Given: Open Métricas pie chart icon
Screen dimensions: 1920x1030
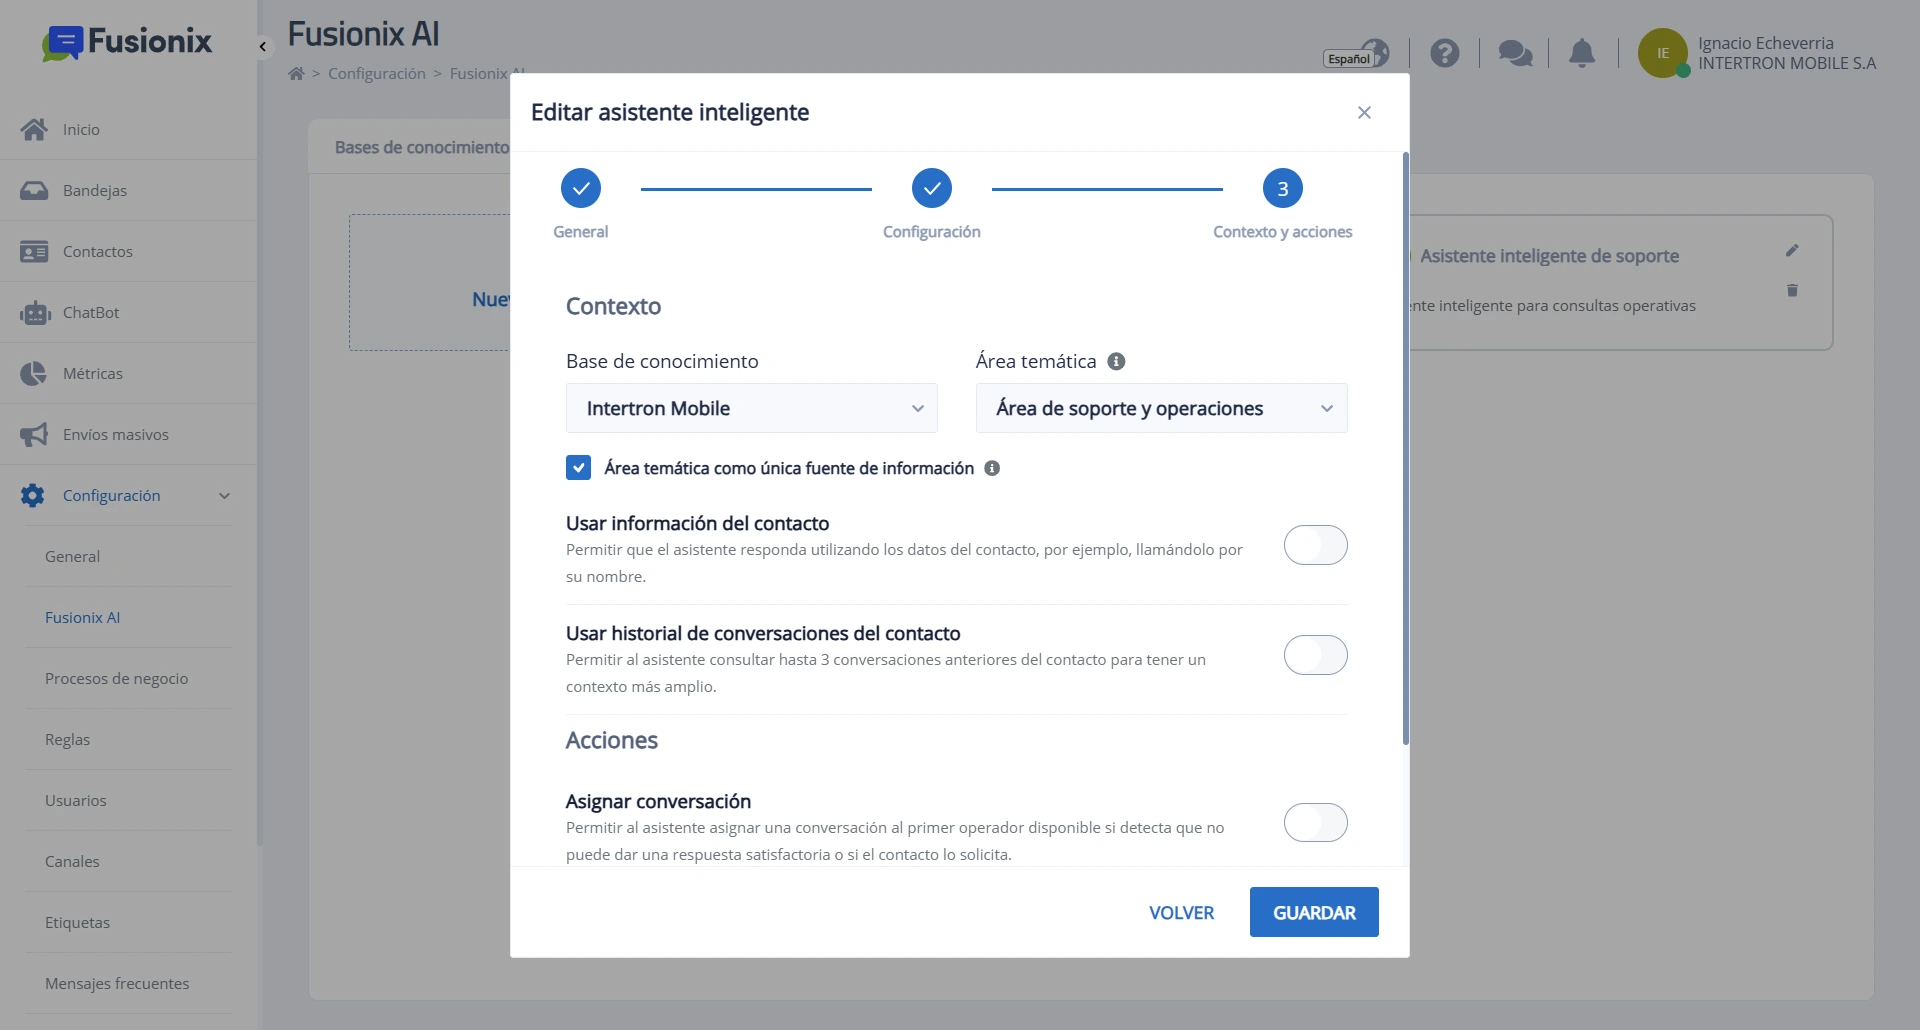Looking at the screenshot, I should pos(34,373).
